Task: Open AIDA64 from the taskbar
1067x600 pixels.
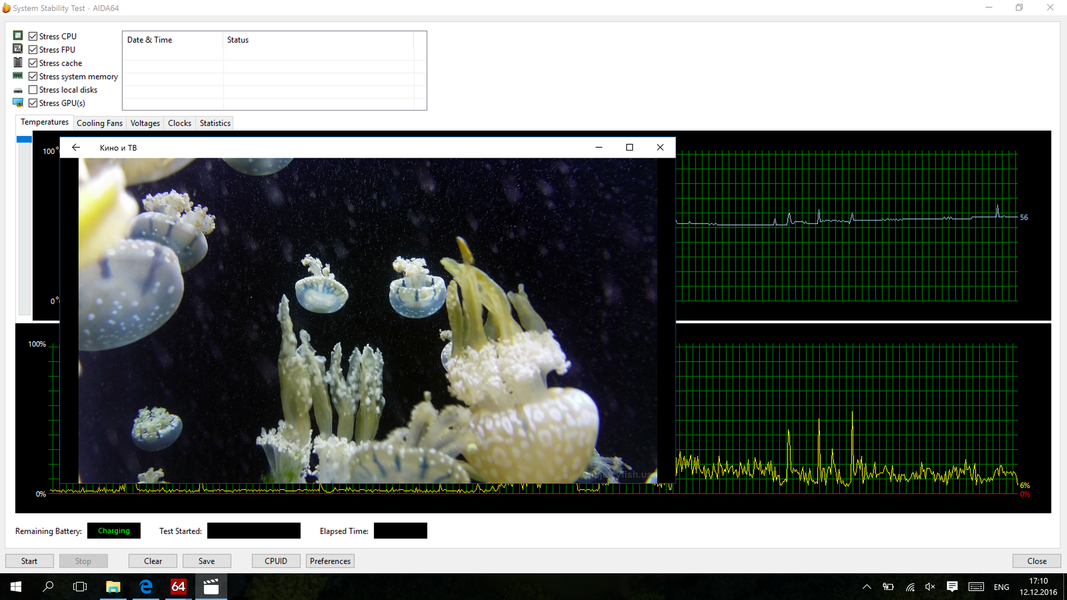Action: click(x=178, y=587)
